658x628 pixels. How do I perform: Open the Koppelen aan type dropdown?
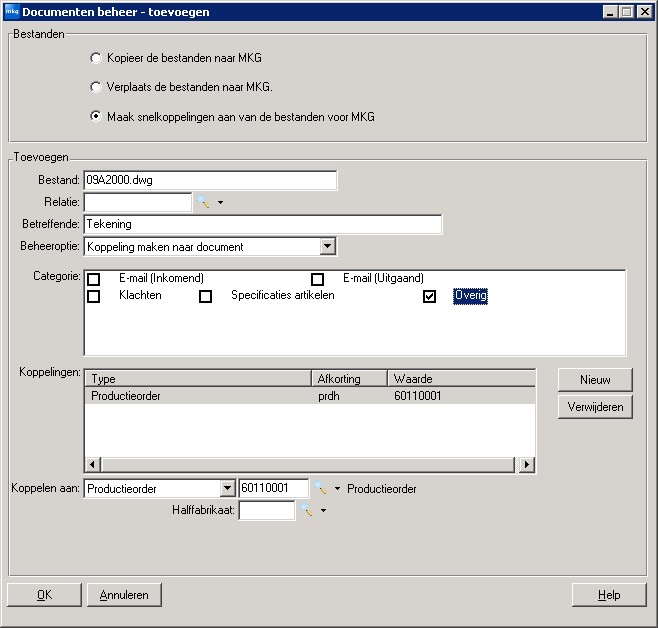pyautogui.click(x=227, y=488)
